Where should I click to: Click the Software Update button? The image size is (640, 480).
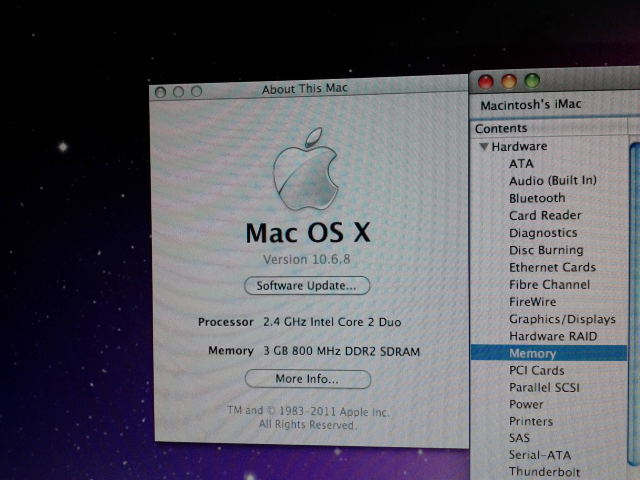307,285
